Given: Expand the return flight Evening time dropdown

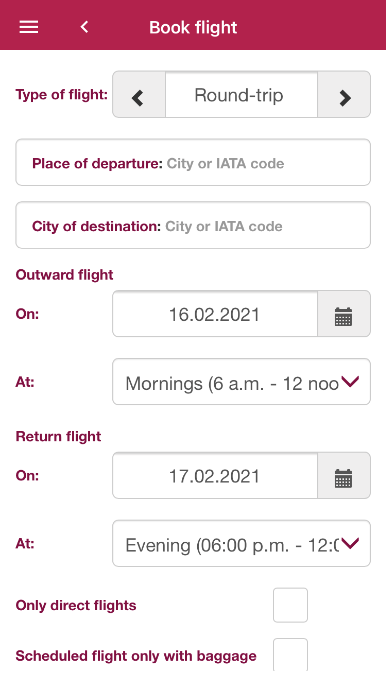Looking at the screenshot, I should 241,543.
